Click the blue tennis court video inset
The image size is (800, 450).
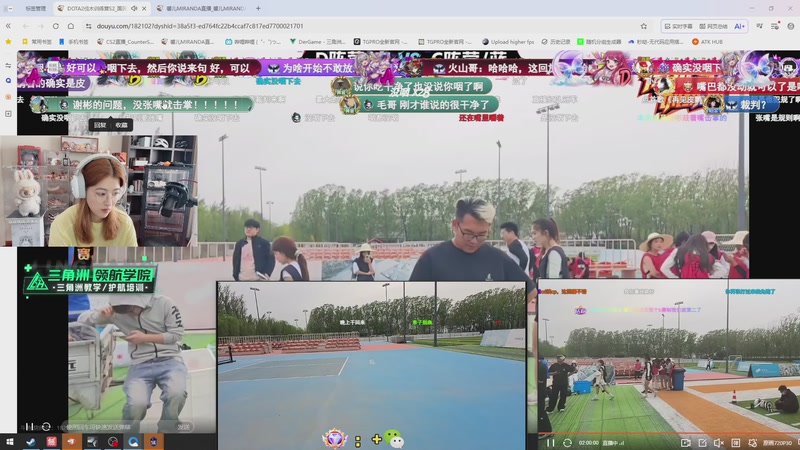371,365
